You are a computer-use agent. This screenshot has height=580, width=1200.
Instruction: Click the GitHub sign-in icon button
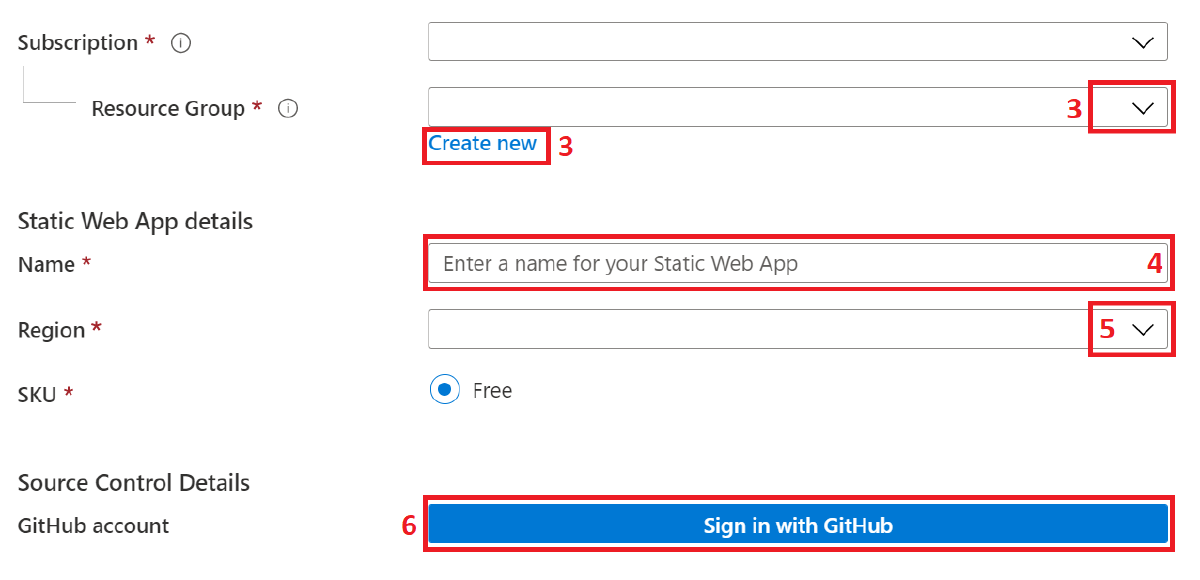click(797, 523)
